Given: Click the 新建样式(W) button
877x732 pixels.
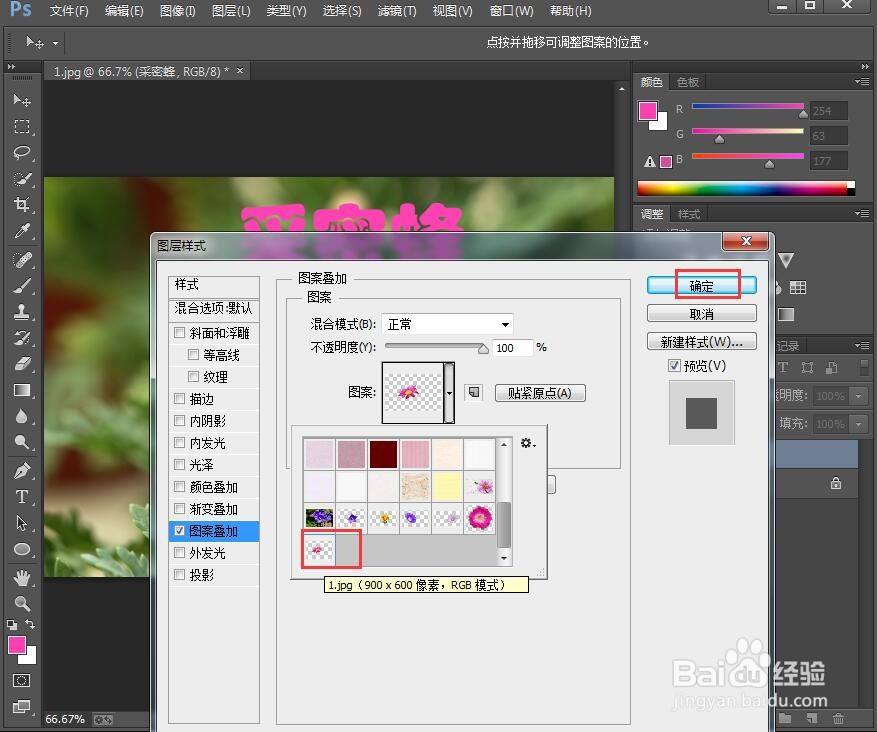Looking at the screenshot, I should 702,341.
